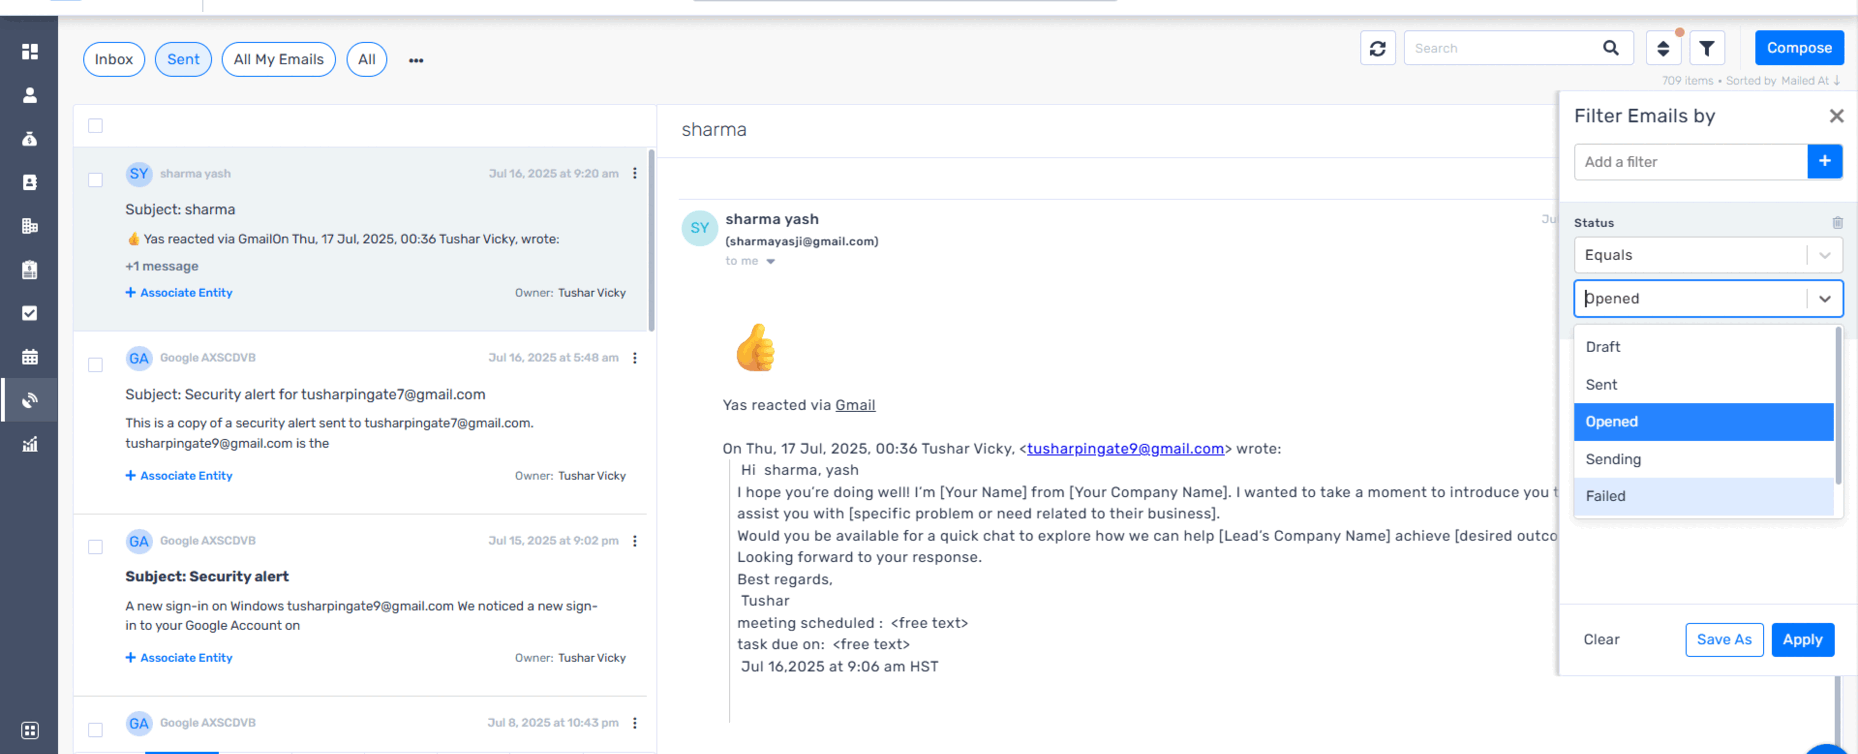Viewport: 1858px width, 754px height.
Task: Close the Filter Emails by panel
Action: (x=1836, y=116)
